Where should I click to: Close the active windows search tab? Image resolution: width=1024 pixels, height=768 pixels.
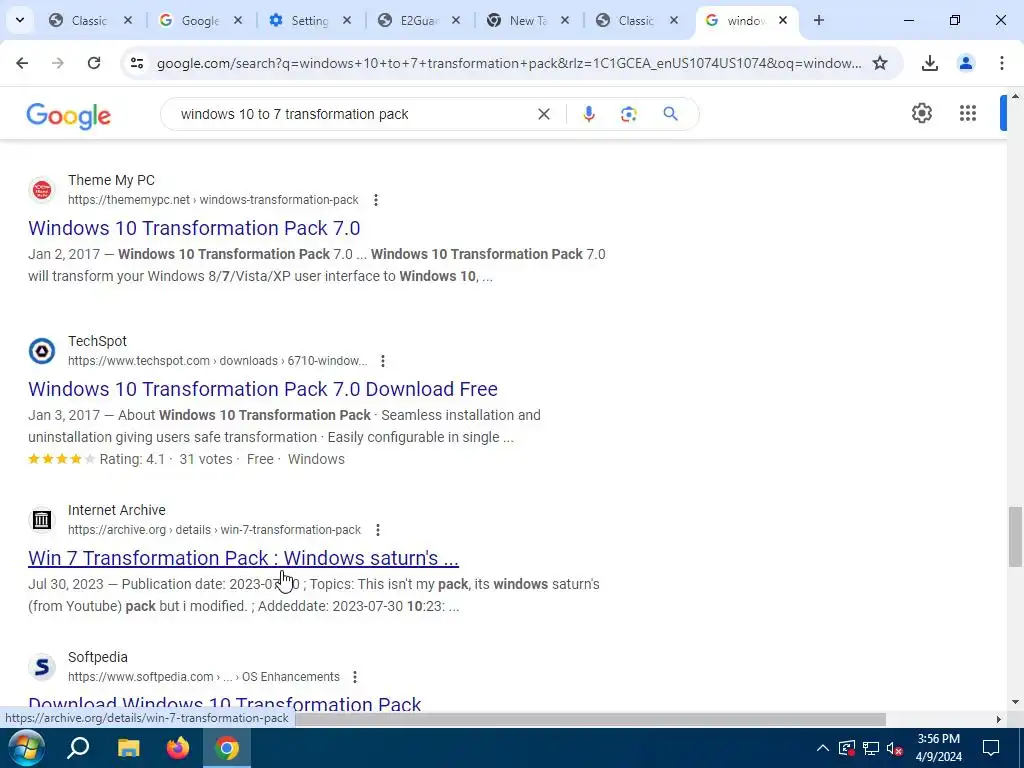[783, 20]
